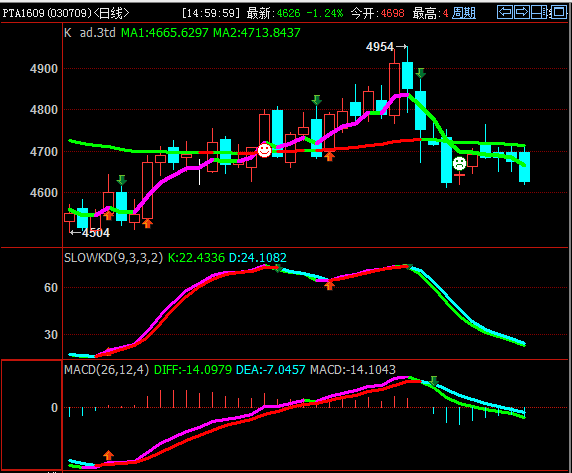Image resolution: width=572 pixels, height=473 pixels.
Task: Click the green down arrow near 4954 peak
Action: point(420,73)
